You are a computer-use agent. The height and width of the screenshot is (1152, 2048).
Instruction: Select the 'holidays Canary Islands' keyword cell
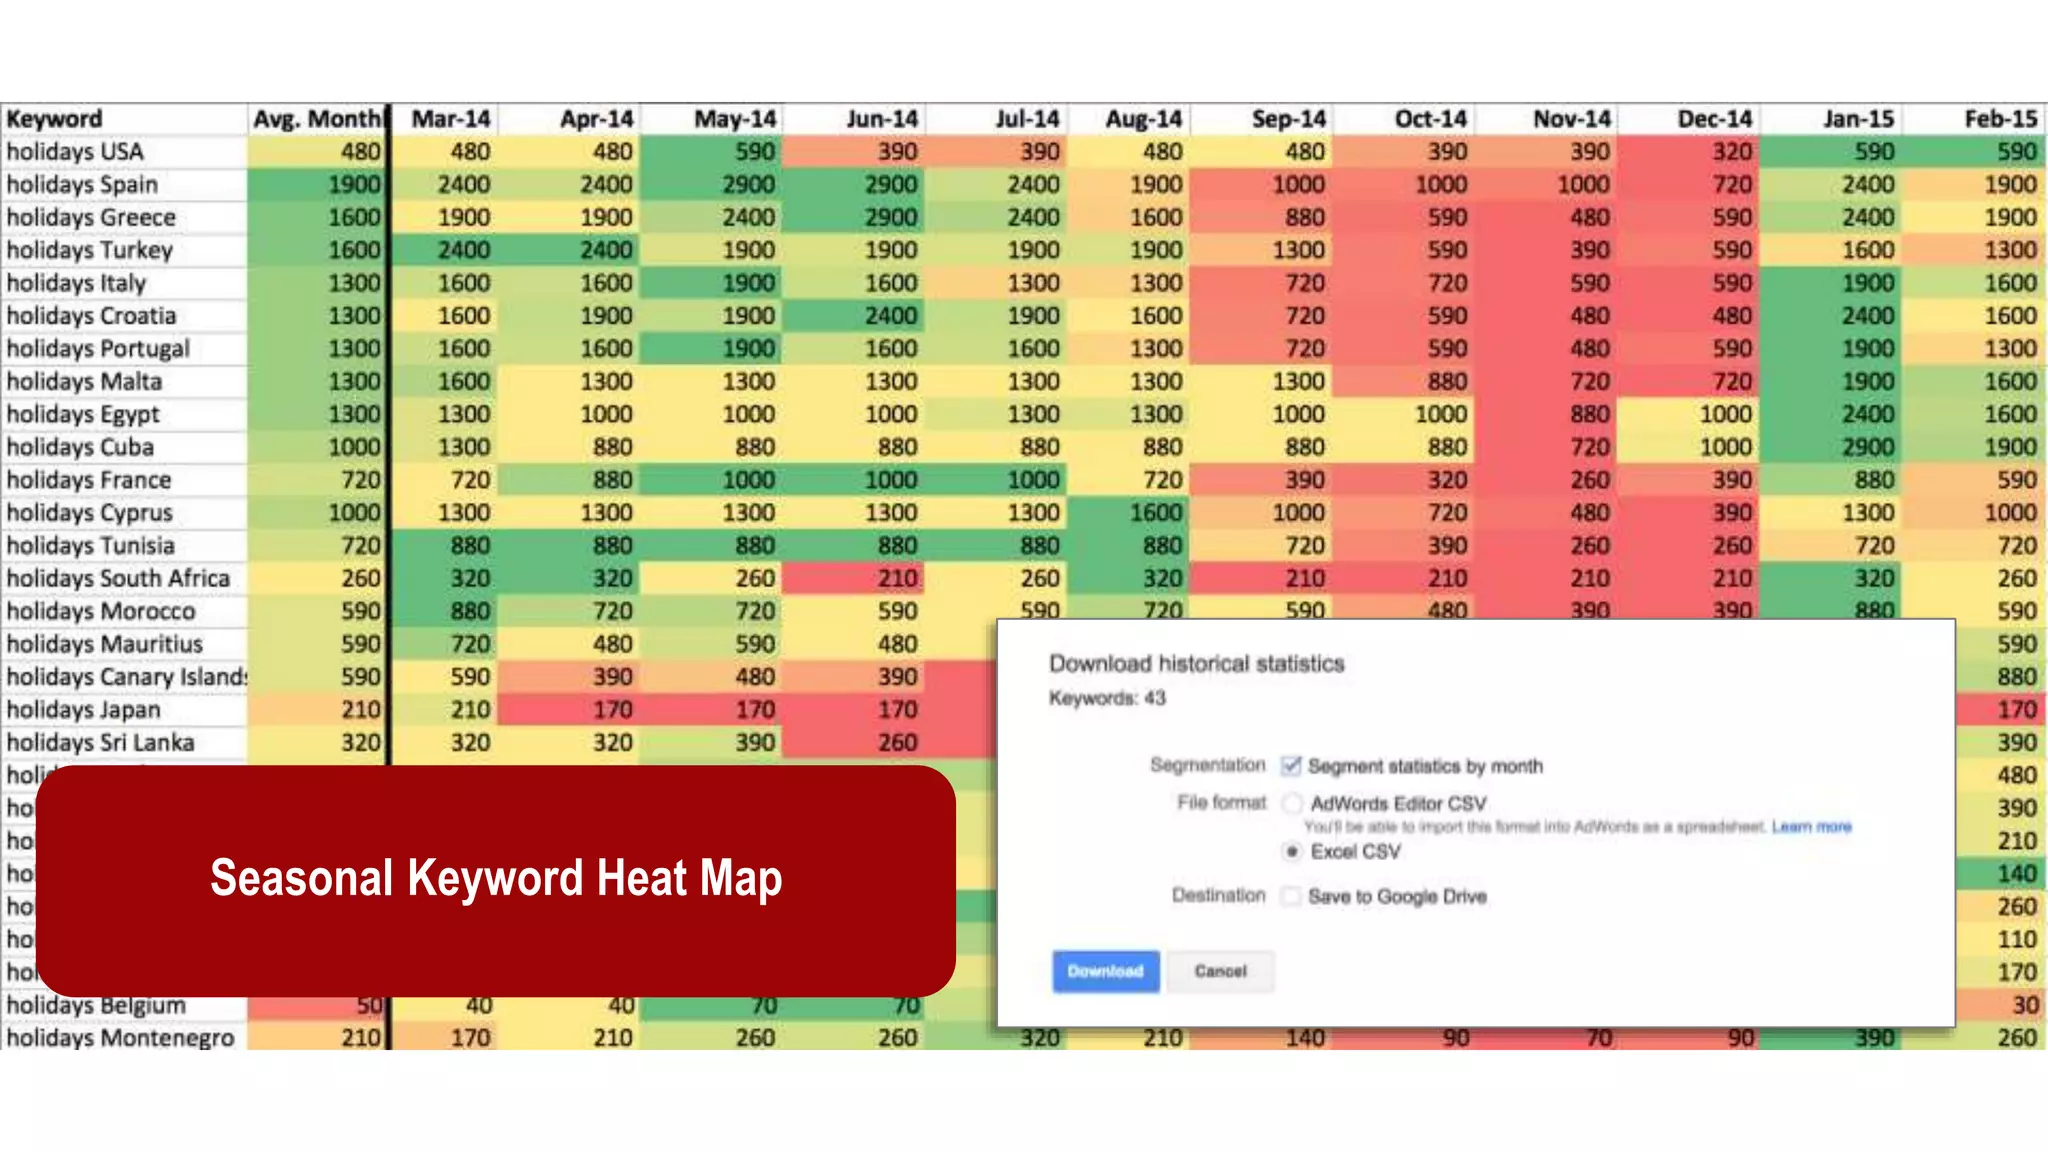pyautogui.click(x=124, y=677)
